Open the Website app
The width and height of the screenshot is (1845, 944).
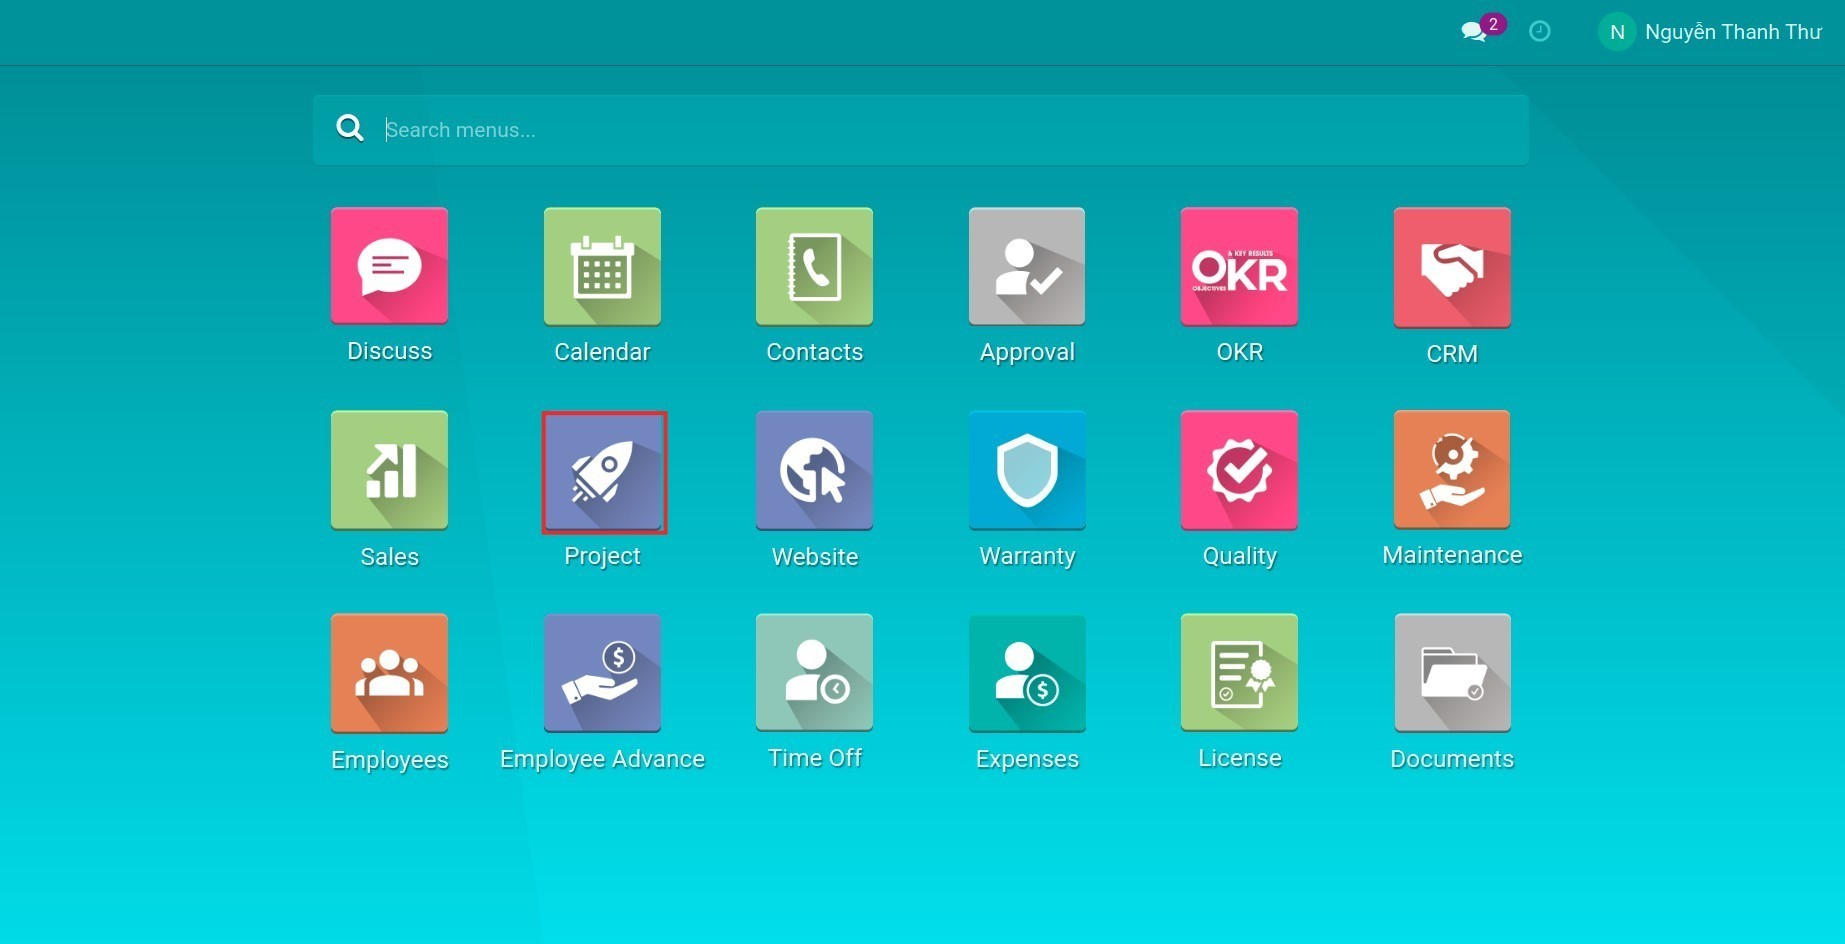click(814, 470)
